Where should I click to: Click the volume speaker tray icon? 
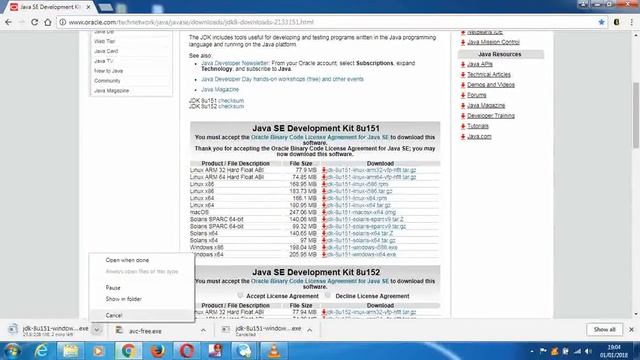588,351
